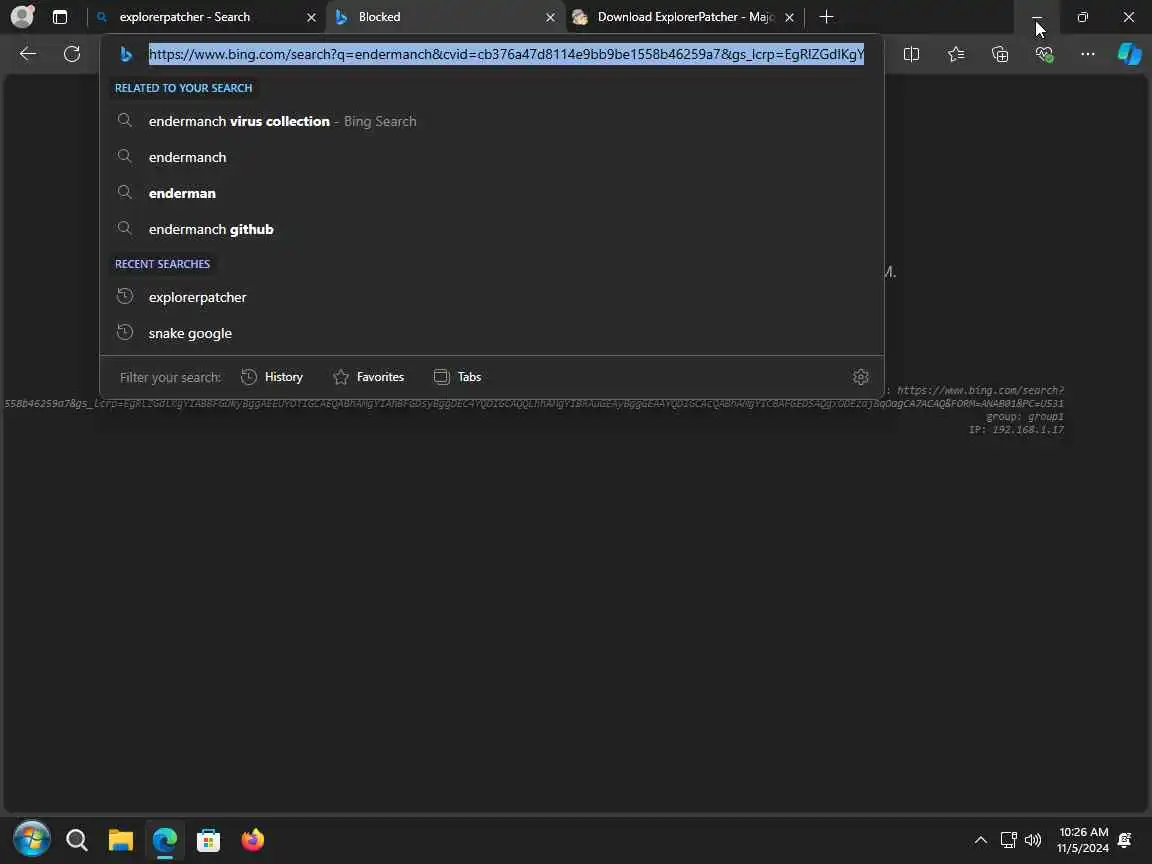Viewport: 1152px width, 864px height.
Task: Open split screen view
Action: point(911,54)
